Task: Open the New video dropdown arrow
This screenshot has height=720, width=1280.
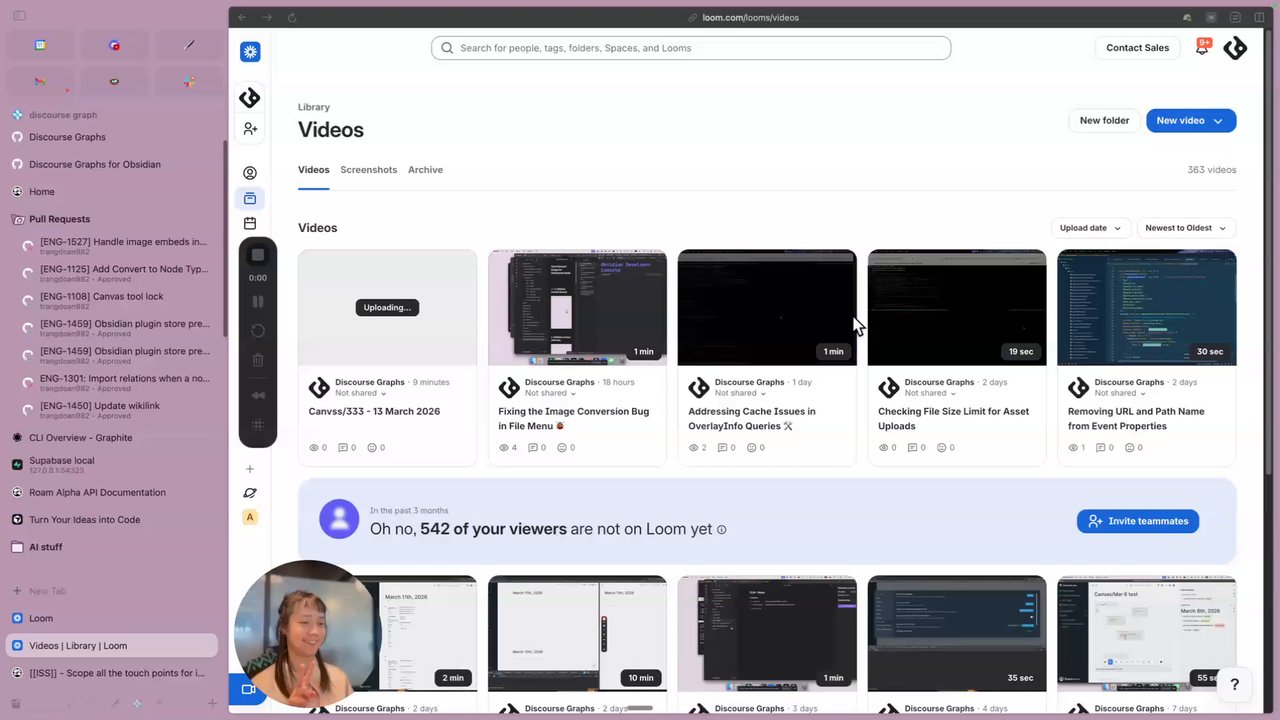Action: pyautogui.click(x=1218, y=121)
